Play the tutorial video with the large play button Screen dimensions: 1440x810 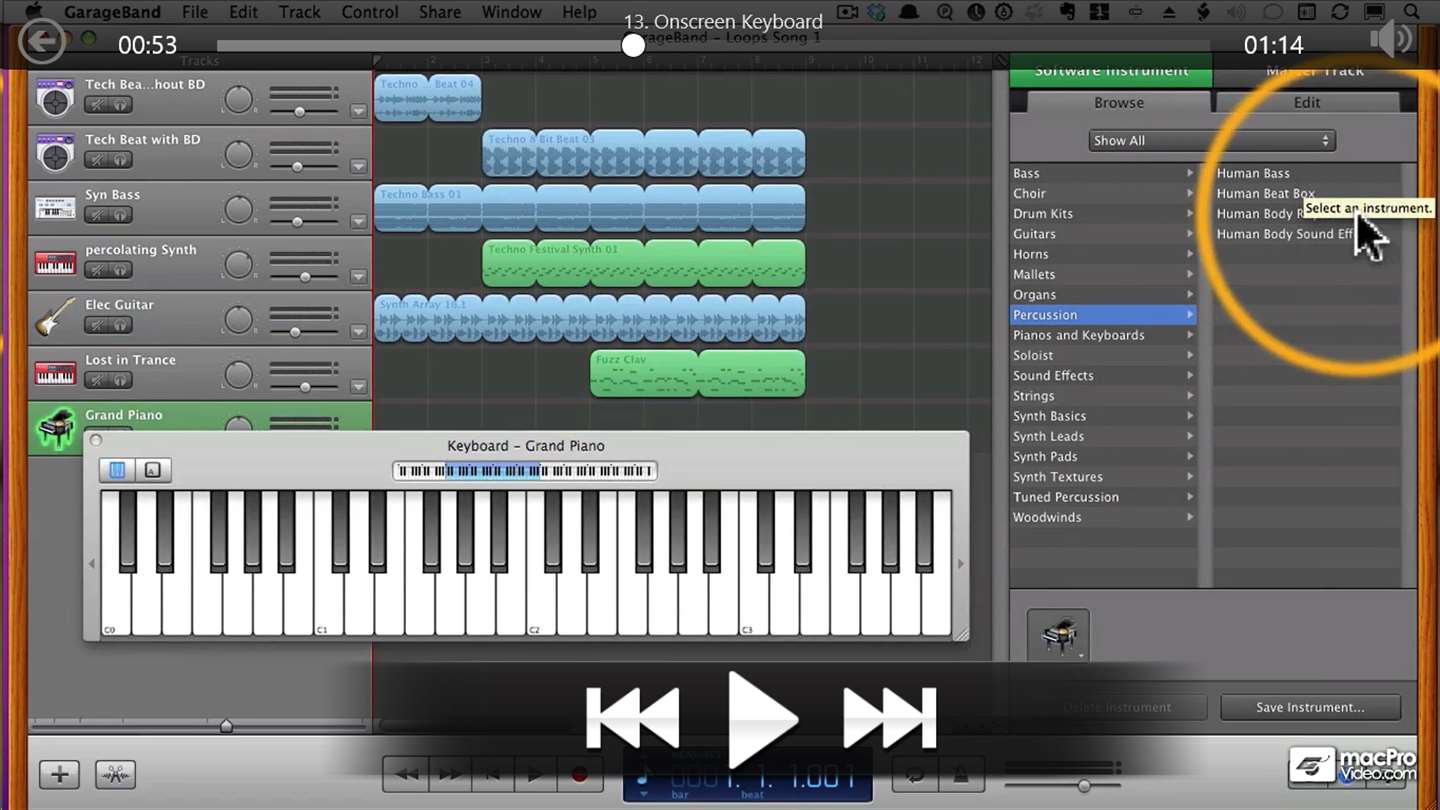pos(762,718)
